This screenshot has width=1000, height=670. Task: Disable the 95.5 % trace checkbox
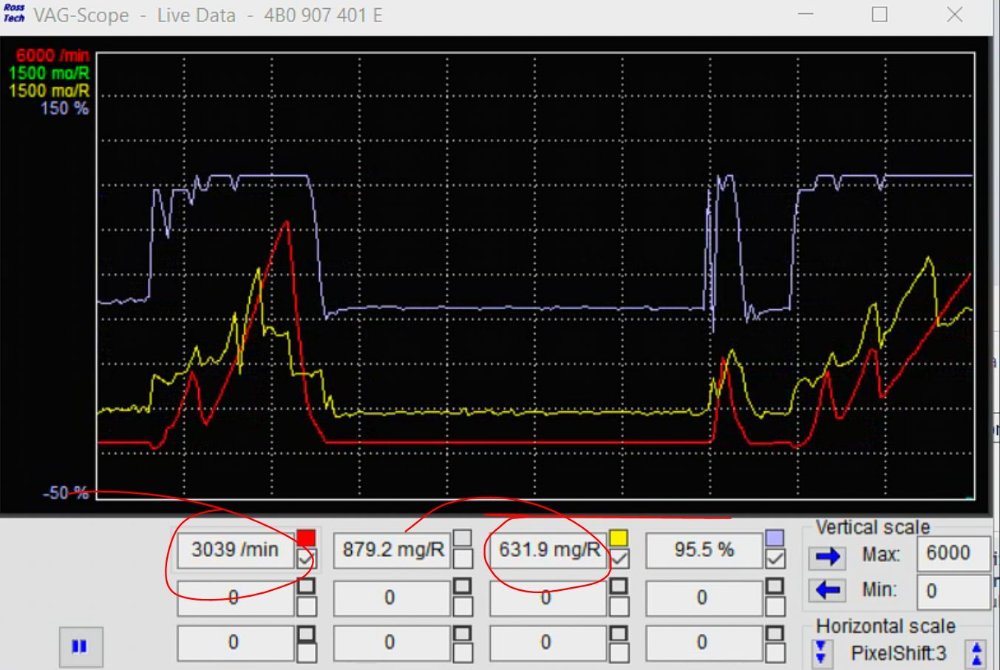click(774, 559)
